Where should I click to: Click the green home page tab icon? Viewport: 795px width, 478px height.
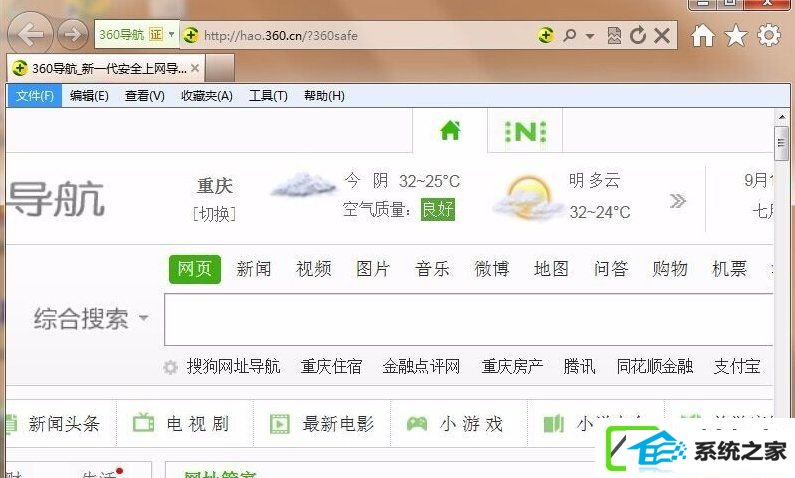(x=450, y=131)
